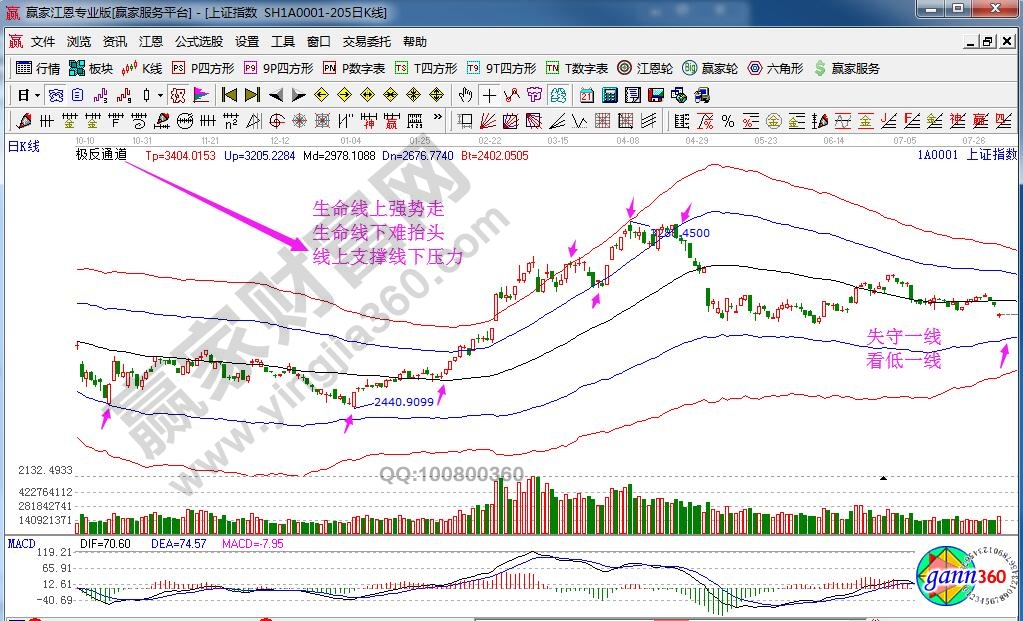This screenshot has height=621, width=1023.
Task: Jump to first bar with skip-back arrow
Action: coord(228,95)
